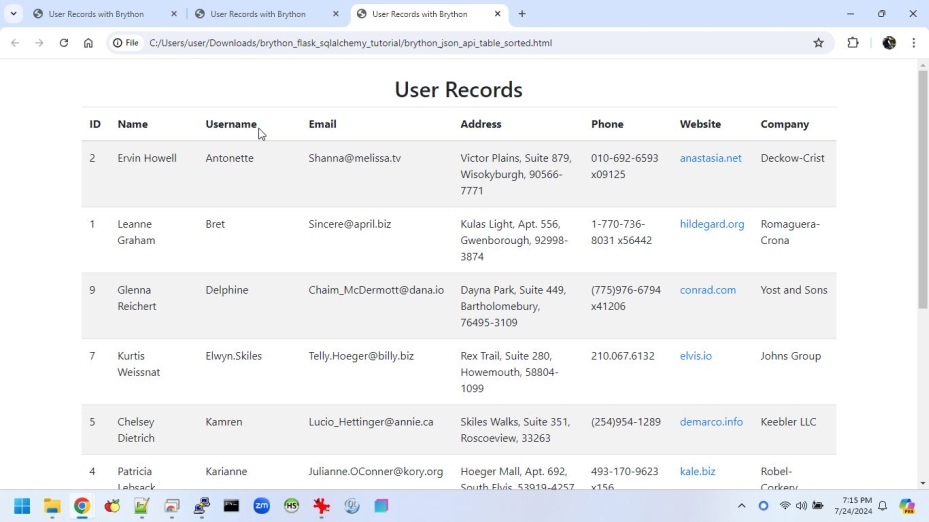
Task: Click the vertical page scrollbar
Action: pyautogui.click(x=922, y=190)
